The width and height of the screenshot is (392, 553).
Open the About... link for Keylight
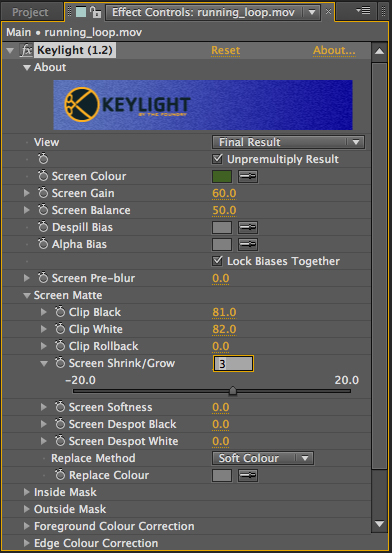(334, 50)
